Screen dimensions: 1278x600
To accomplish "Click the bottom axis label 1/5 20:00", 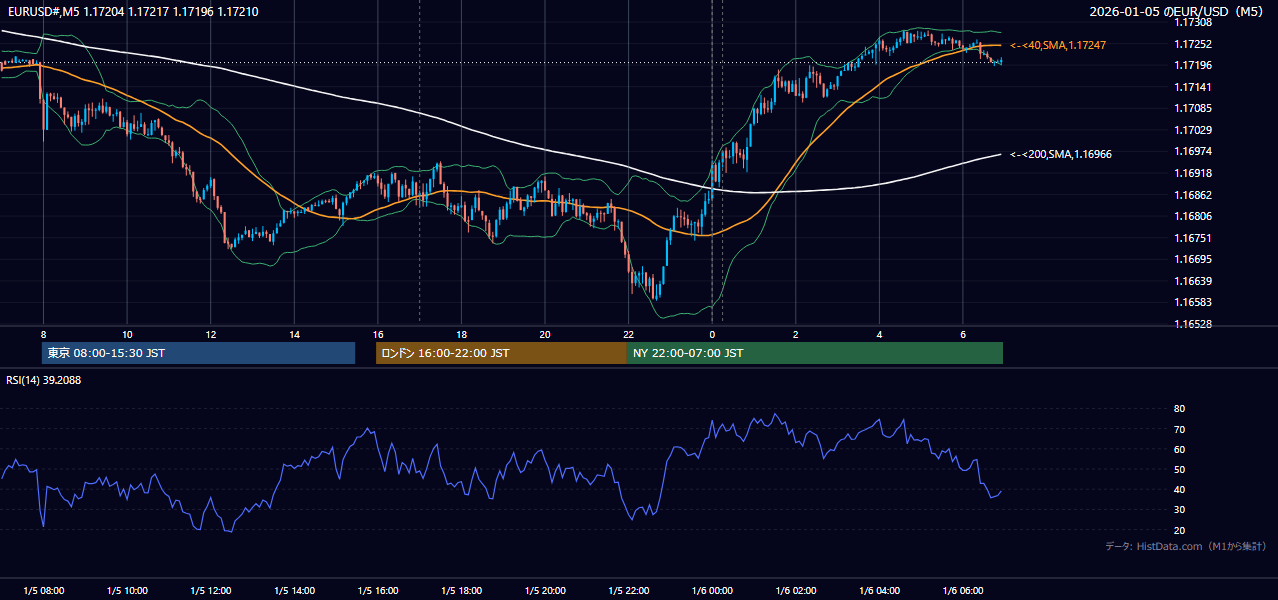I will pos(545,591).
